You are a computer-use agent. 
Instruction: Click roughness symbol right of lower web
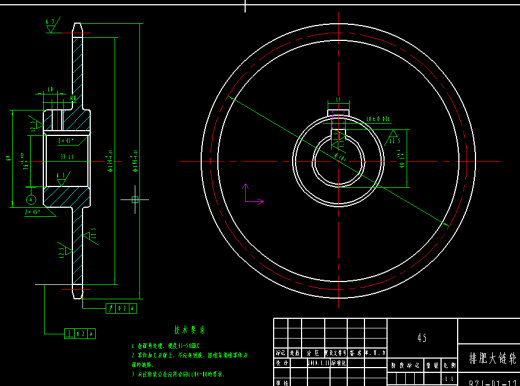coord(90,236)
